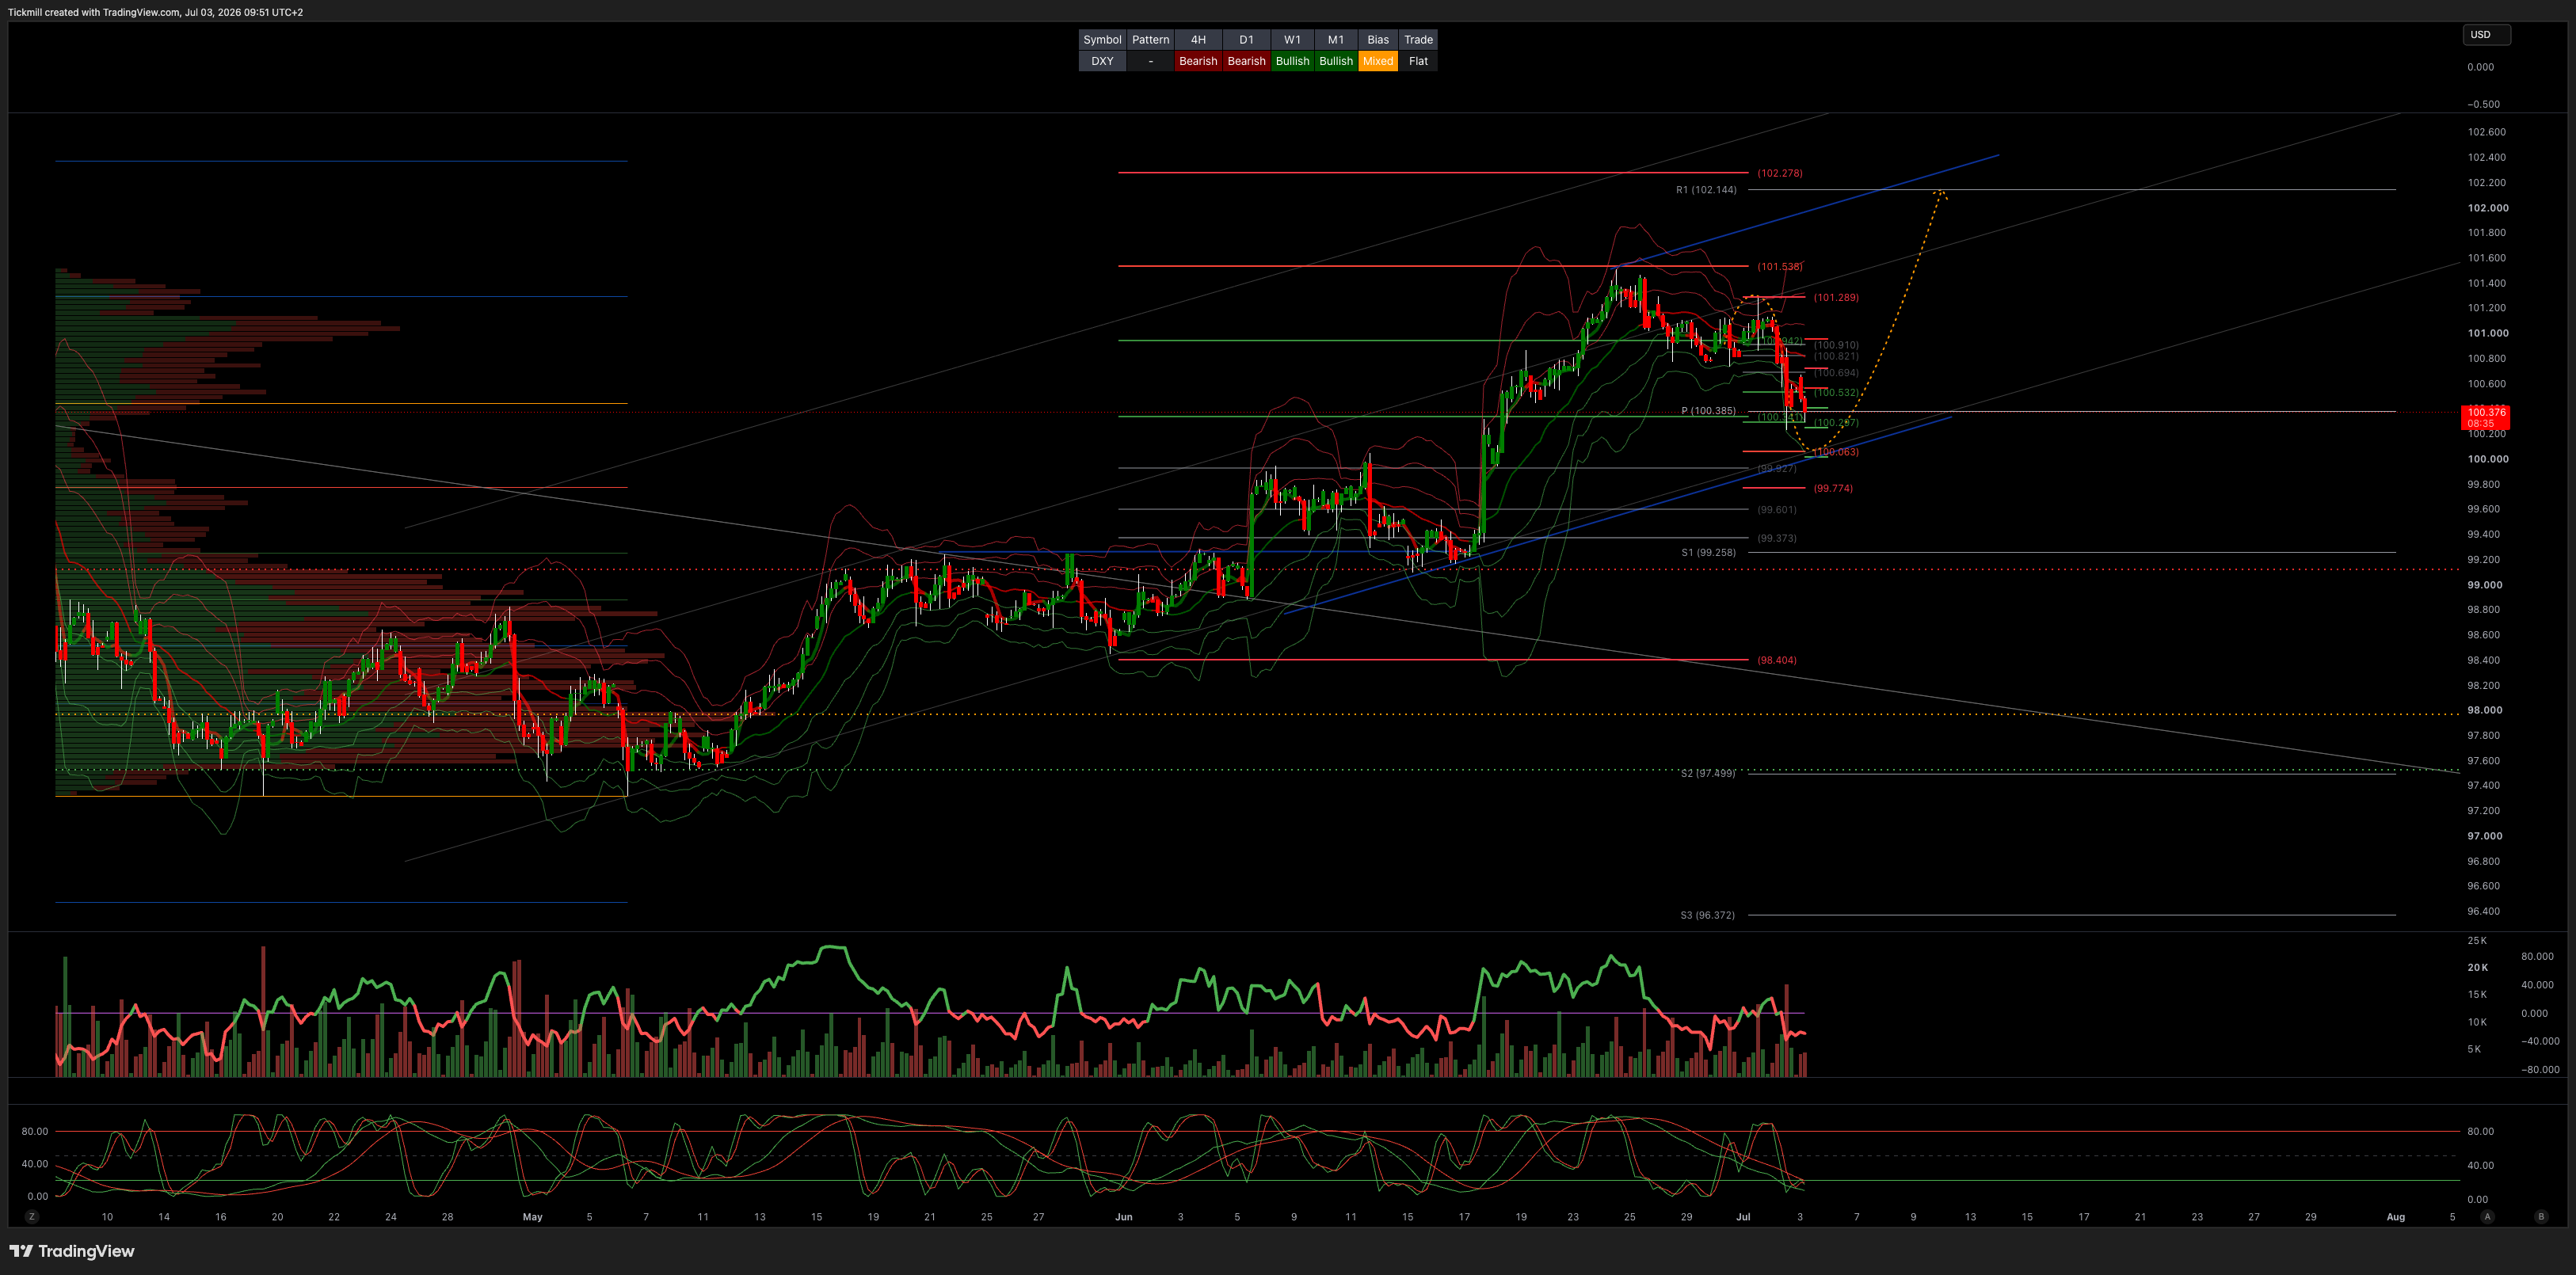Click the Jul label on time axis
The image size is (2576, 1275).
[1743, 1217]
